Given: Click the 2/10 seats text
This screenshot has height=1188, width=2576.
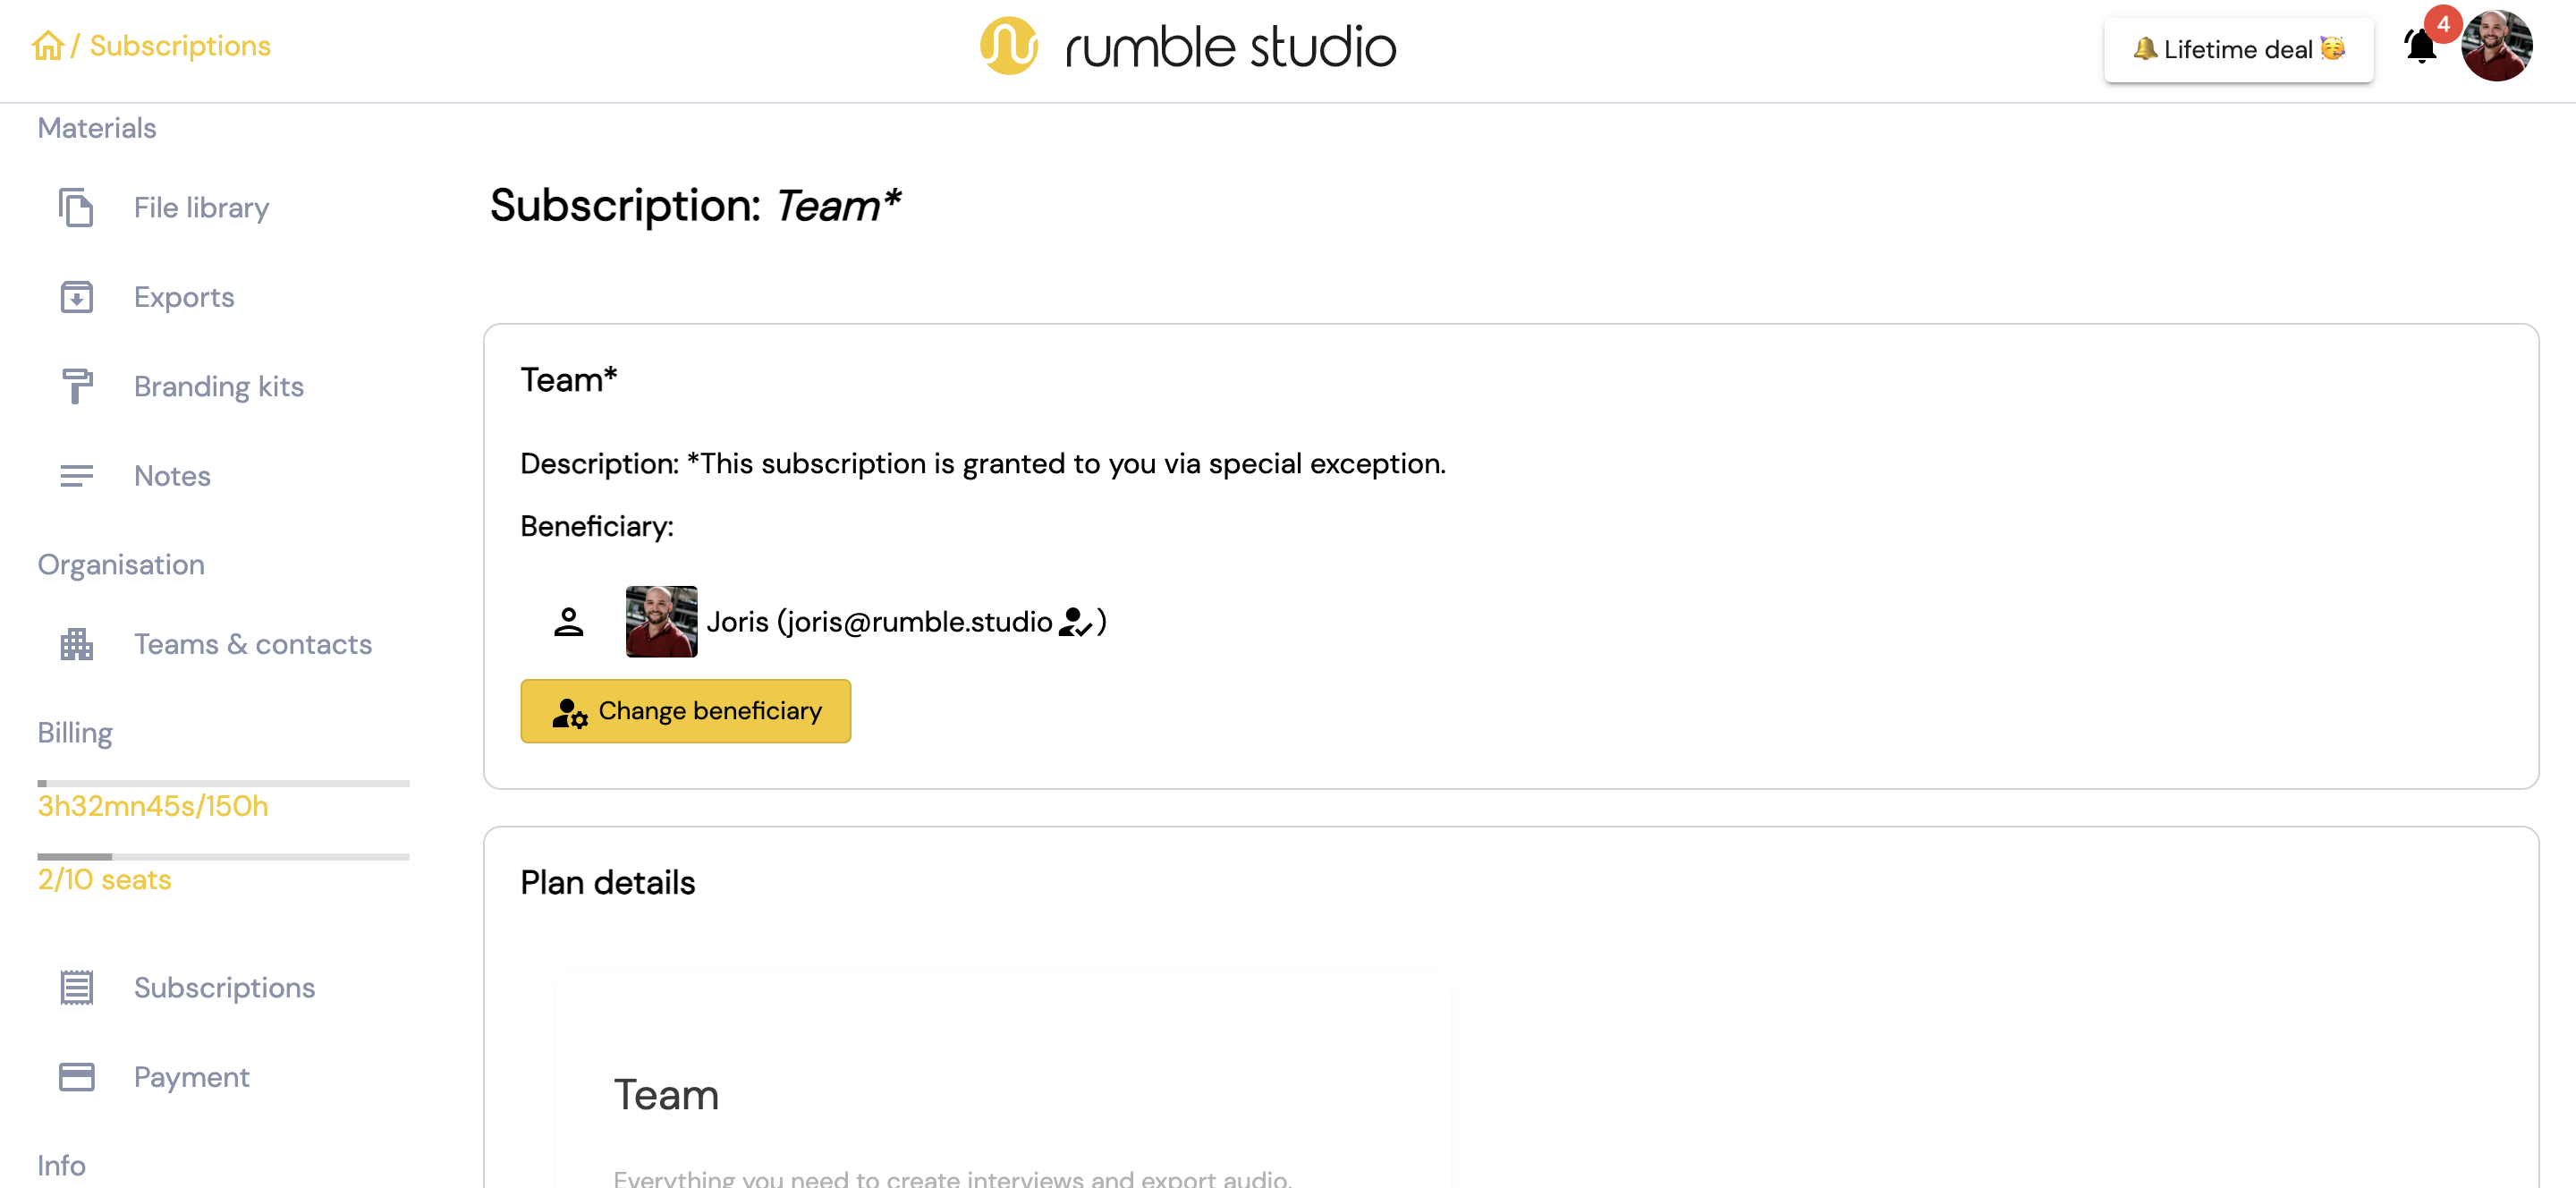Looking at the screenshot, I should coord(104,879).
